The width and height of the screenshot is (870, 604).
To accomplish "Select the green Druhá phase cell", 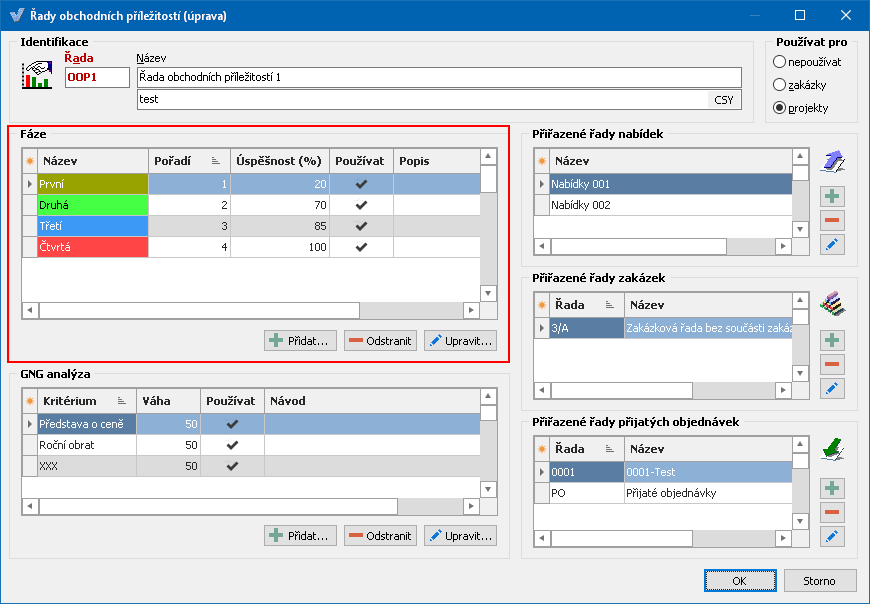I will coord(93,205).
